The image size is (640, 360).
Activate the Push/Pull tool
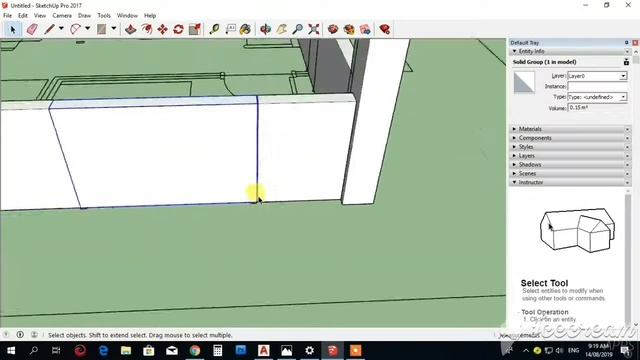[131, 29]
